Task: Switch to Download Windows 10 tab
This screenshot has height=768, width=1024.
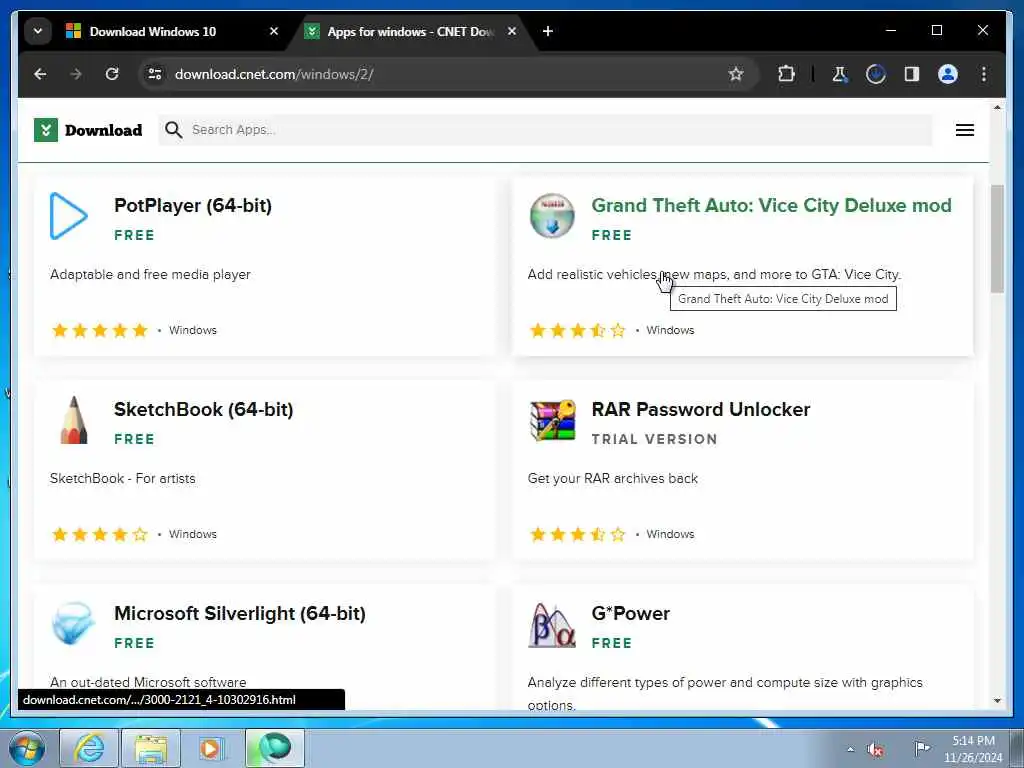Action: [153, 31]
